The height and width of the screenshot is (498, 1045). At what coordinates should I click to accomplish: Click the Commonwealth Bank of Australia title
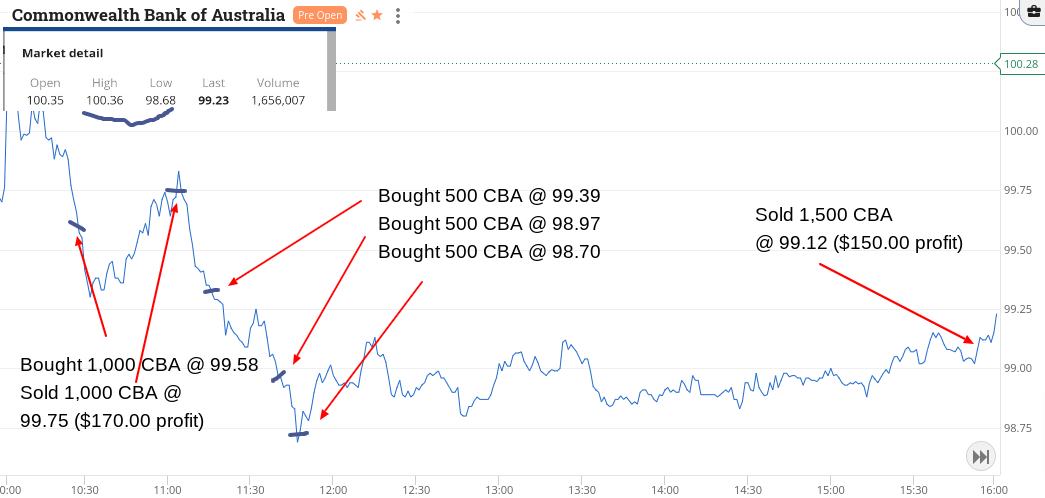[149, 15]
